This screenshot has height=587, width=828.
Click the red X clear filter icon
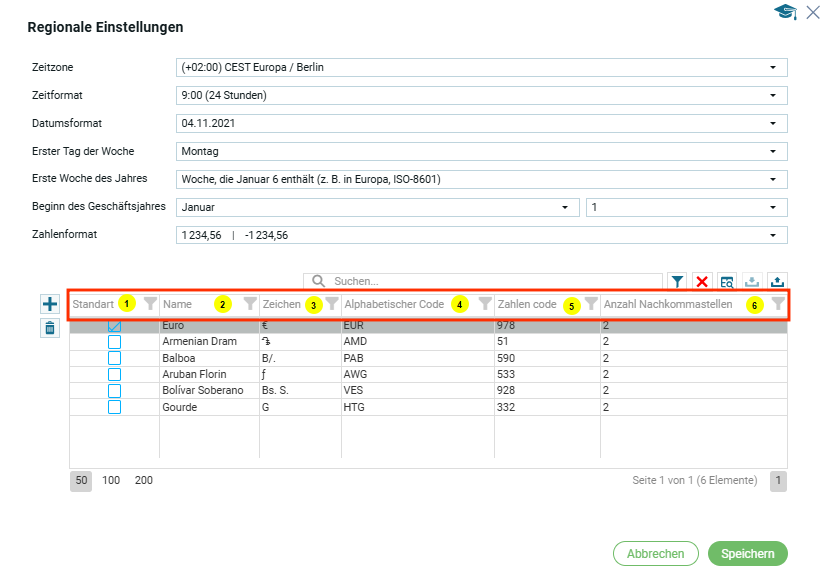tap(702, 282)
